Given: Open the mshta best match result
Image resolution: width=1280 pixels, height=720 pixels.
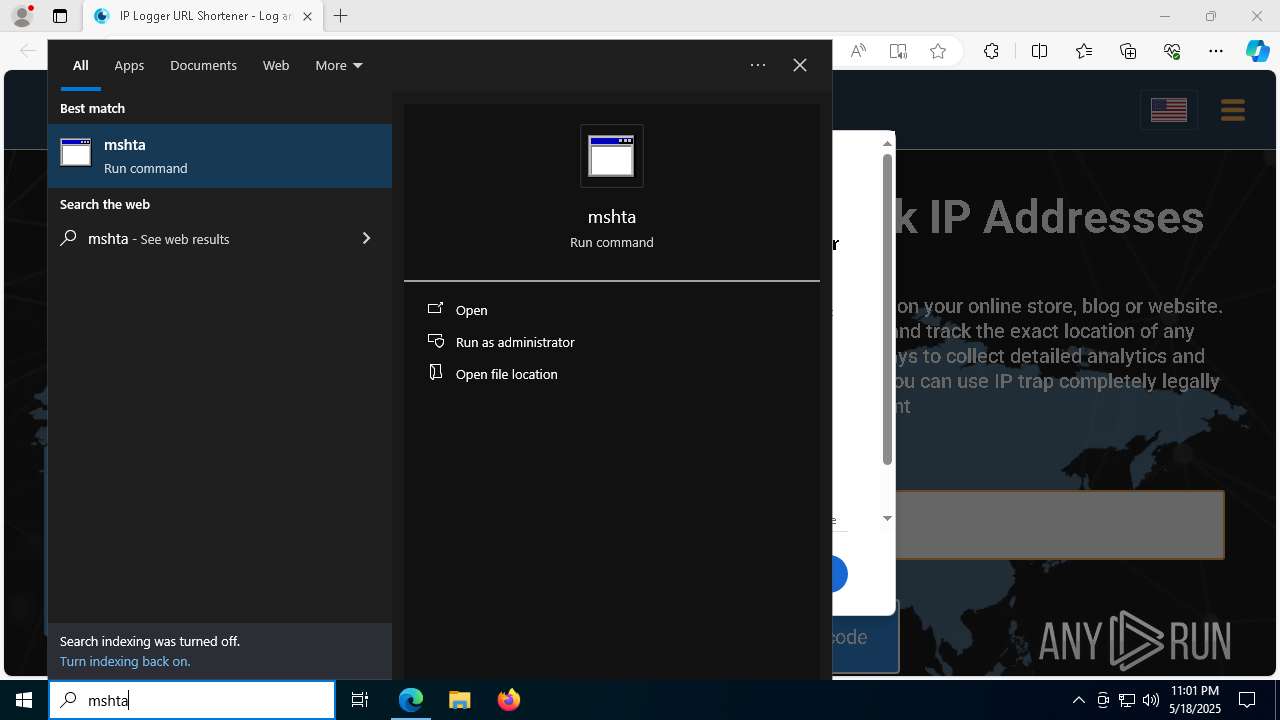Looking at the screenshot, I should (x=220, y=156).
